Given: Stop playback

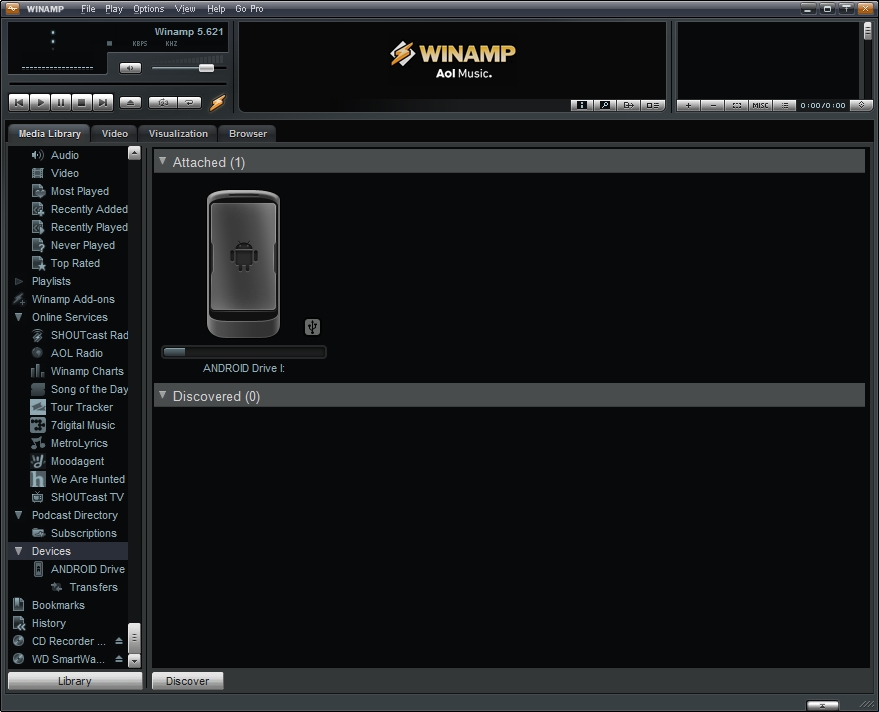Looking at the screenshot, I should [81, 103].
